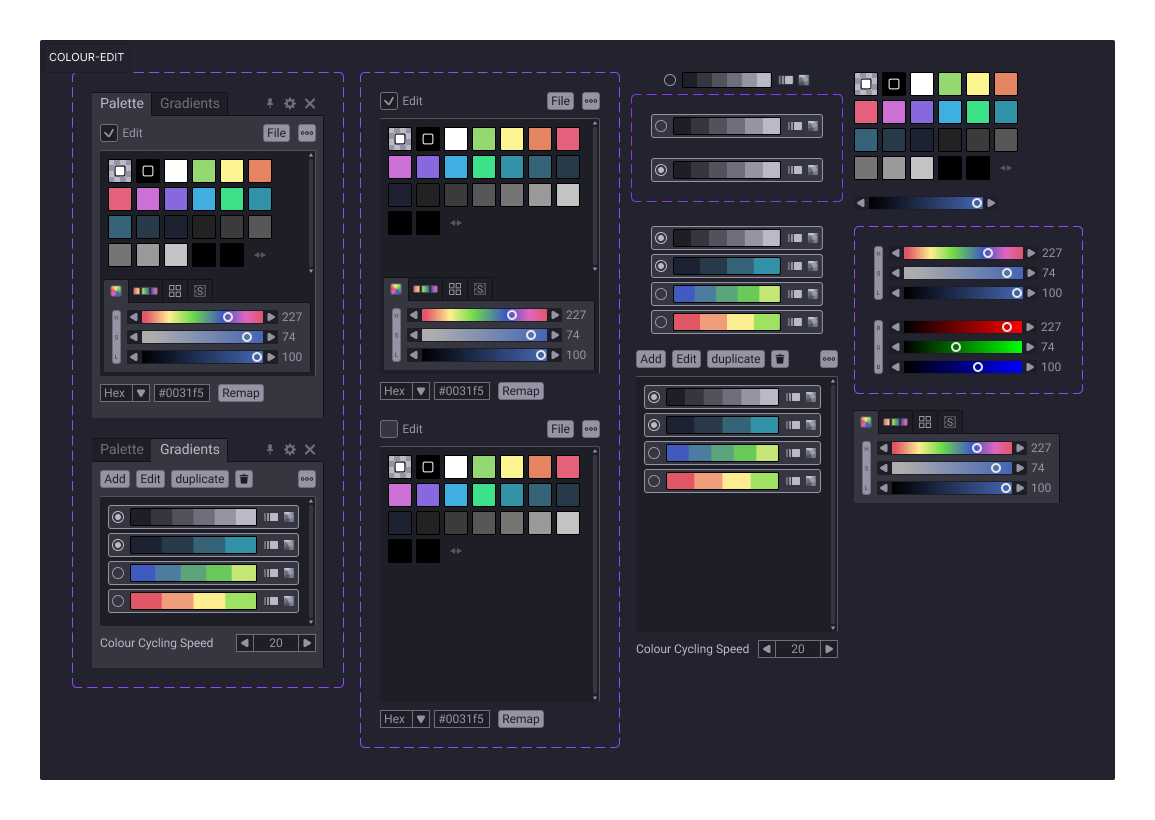
Task: Open Hex dropdown in tabless editor with sliders
Action: pyautogui.click(x=421, y=391)
